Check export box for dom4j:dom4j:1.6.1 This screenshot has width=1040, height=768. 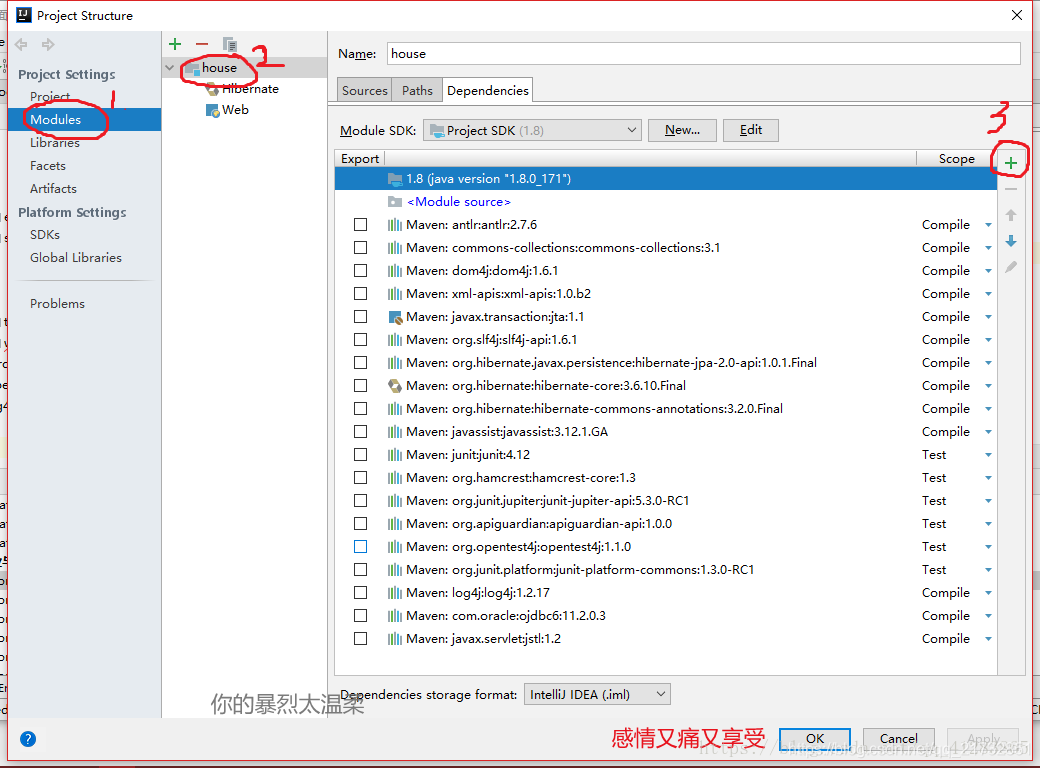coord(360,271)
